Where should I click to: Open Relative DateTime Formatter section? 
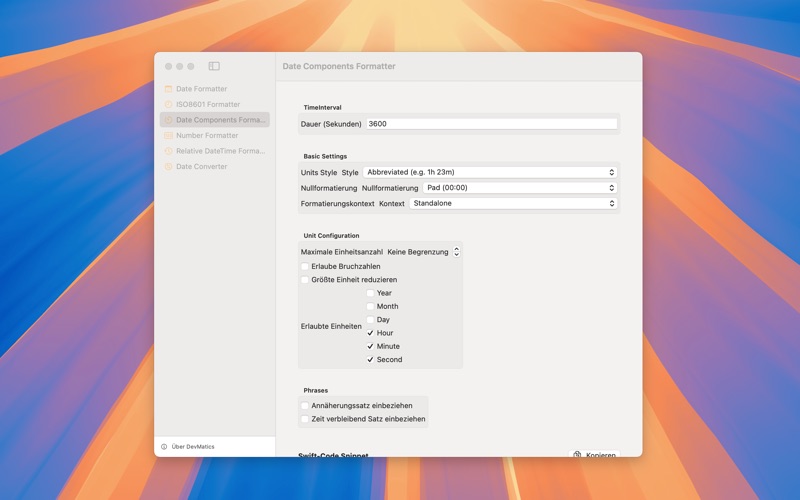pyautogui.click(x=214, y=151)
